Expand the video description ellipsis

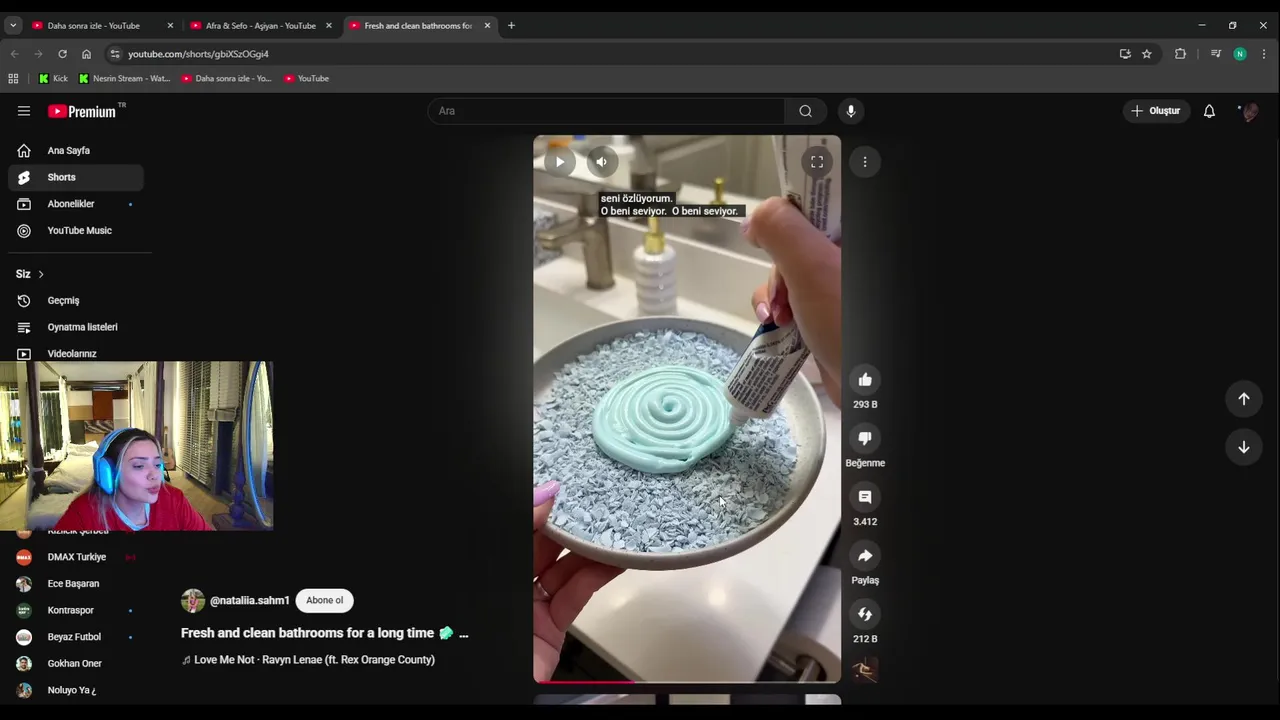463,634
